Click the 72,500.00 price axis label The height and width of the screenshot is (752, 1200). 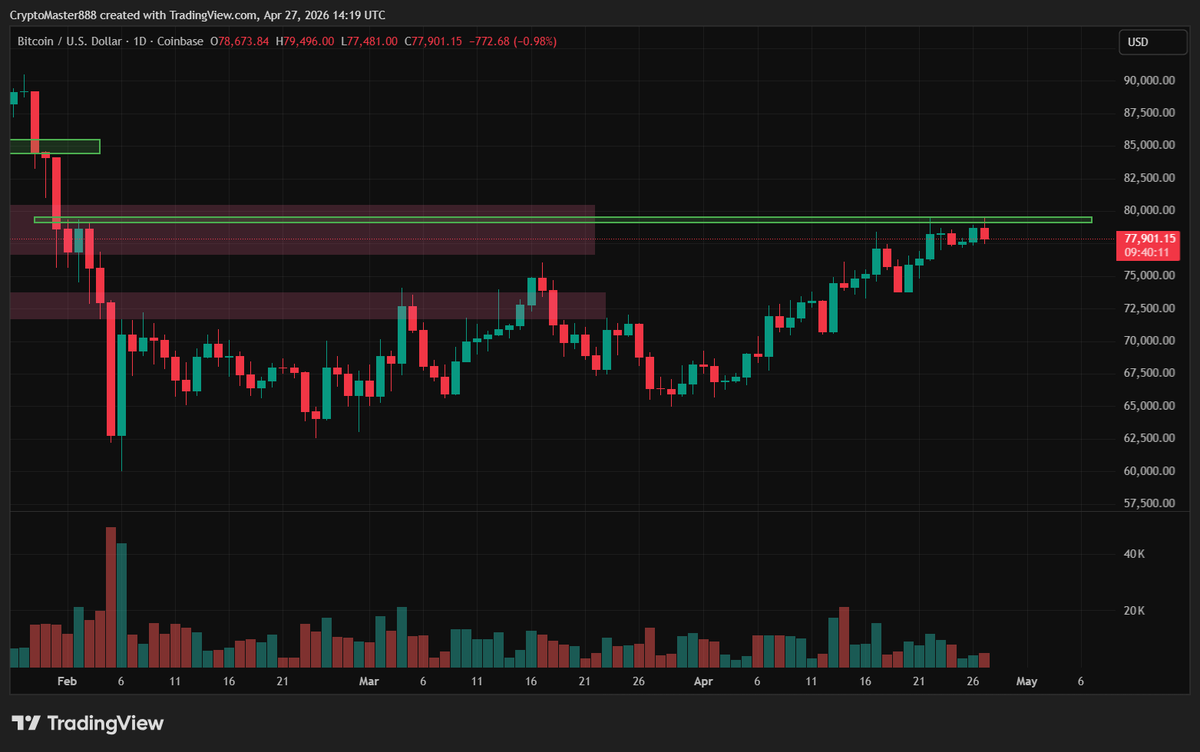tap(1149, 308)
